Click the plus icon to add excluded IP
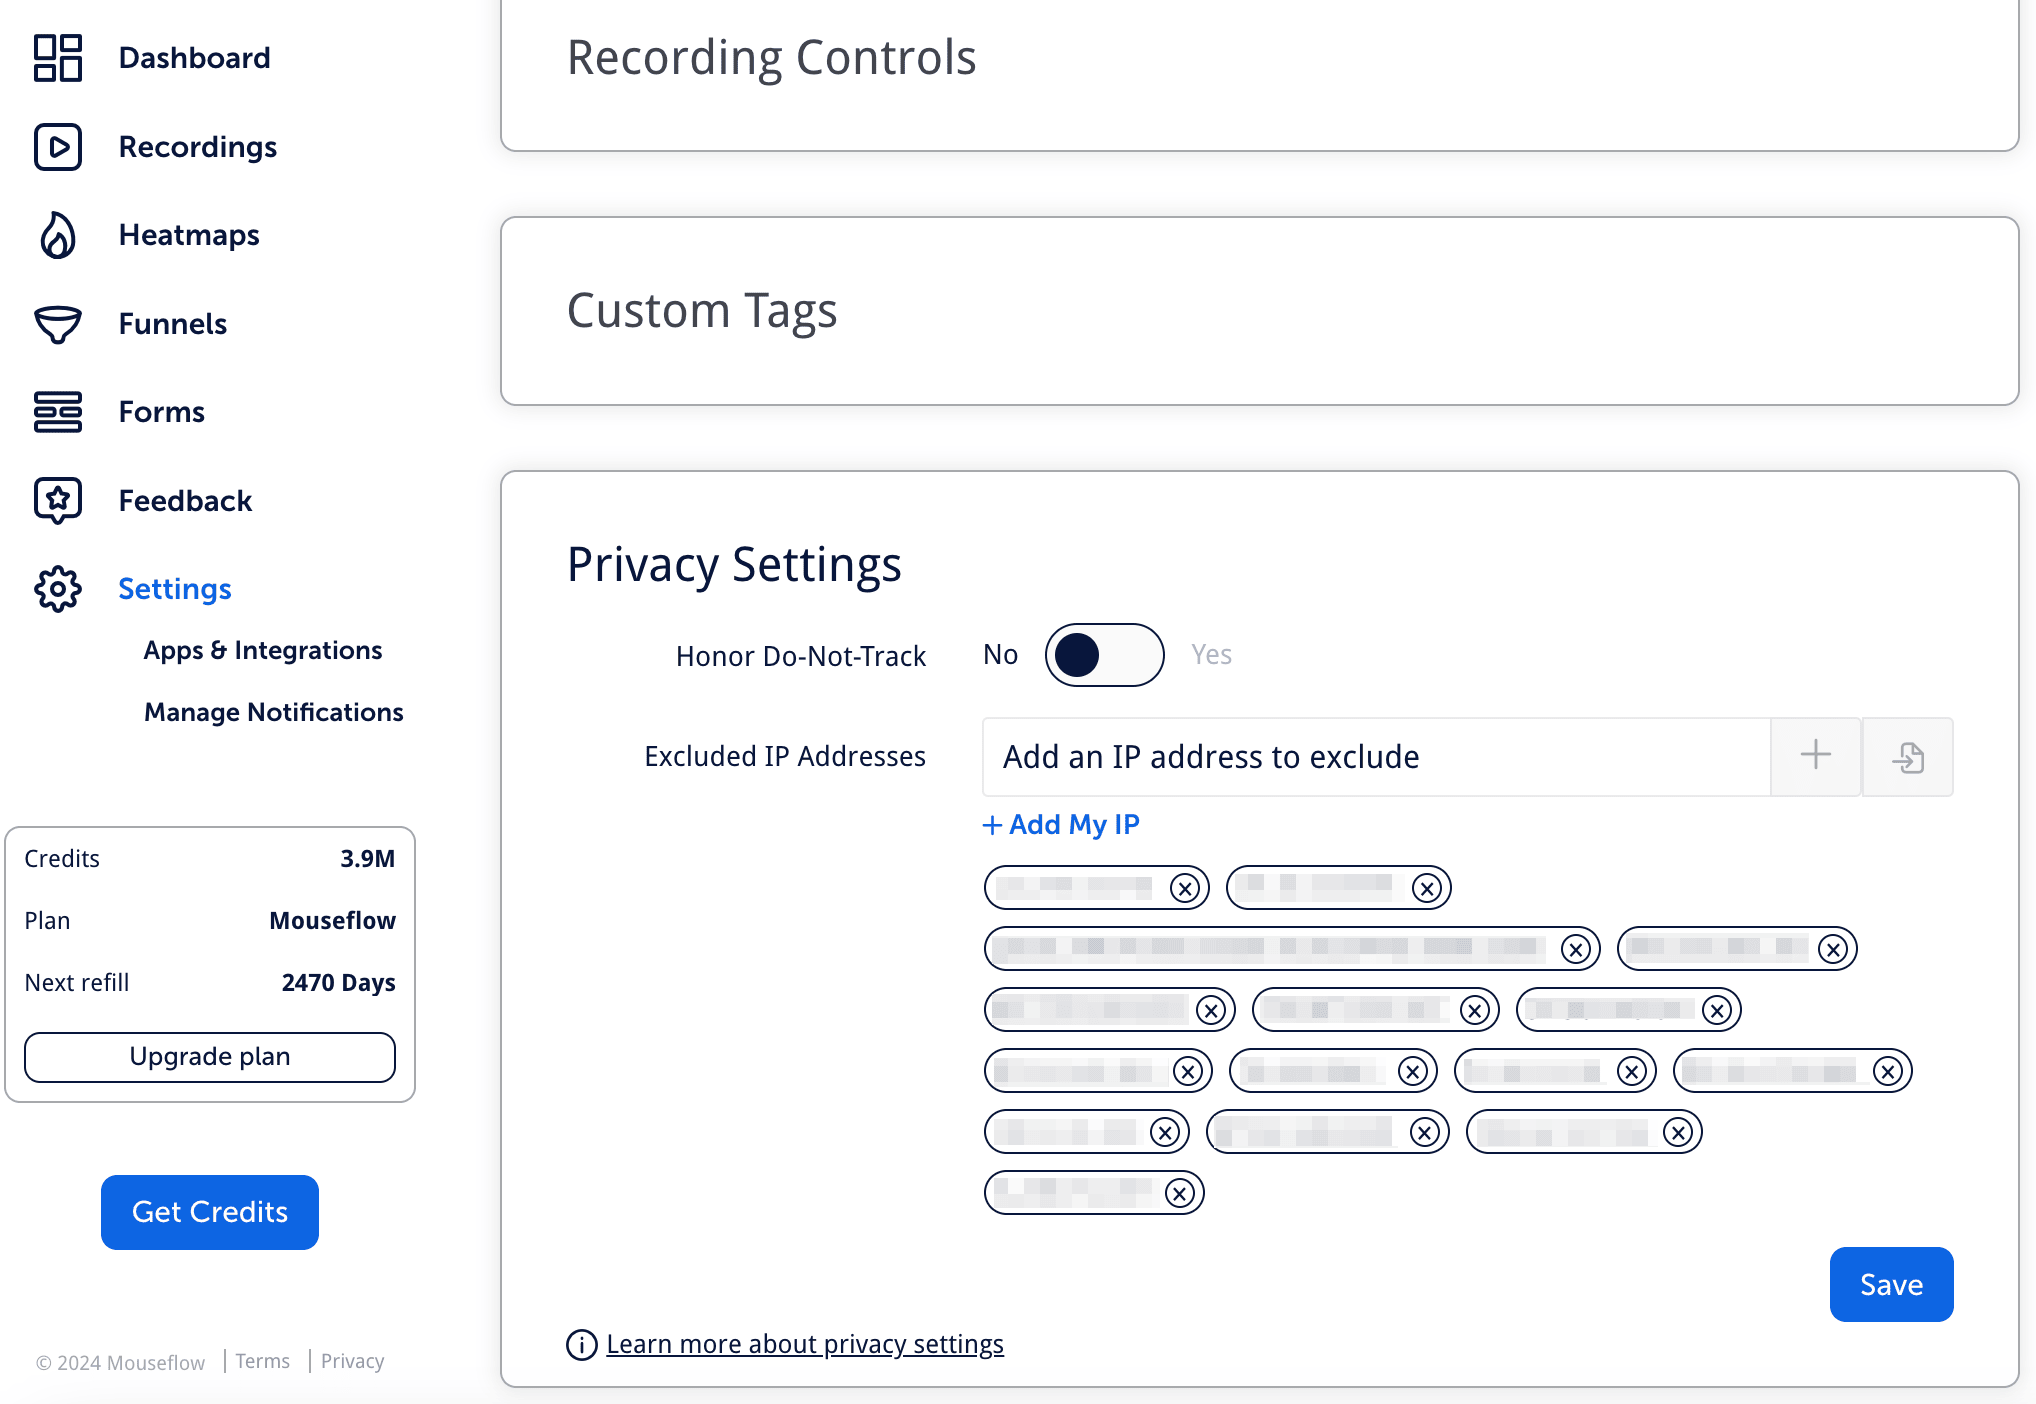This screenshot has height=1404, width=2036. [x=1814, y=757]
